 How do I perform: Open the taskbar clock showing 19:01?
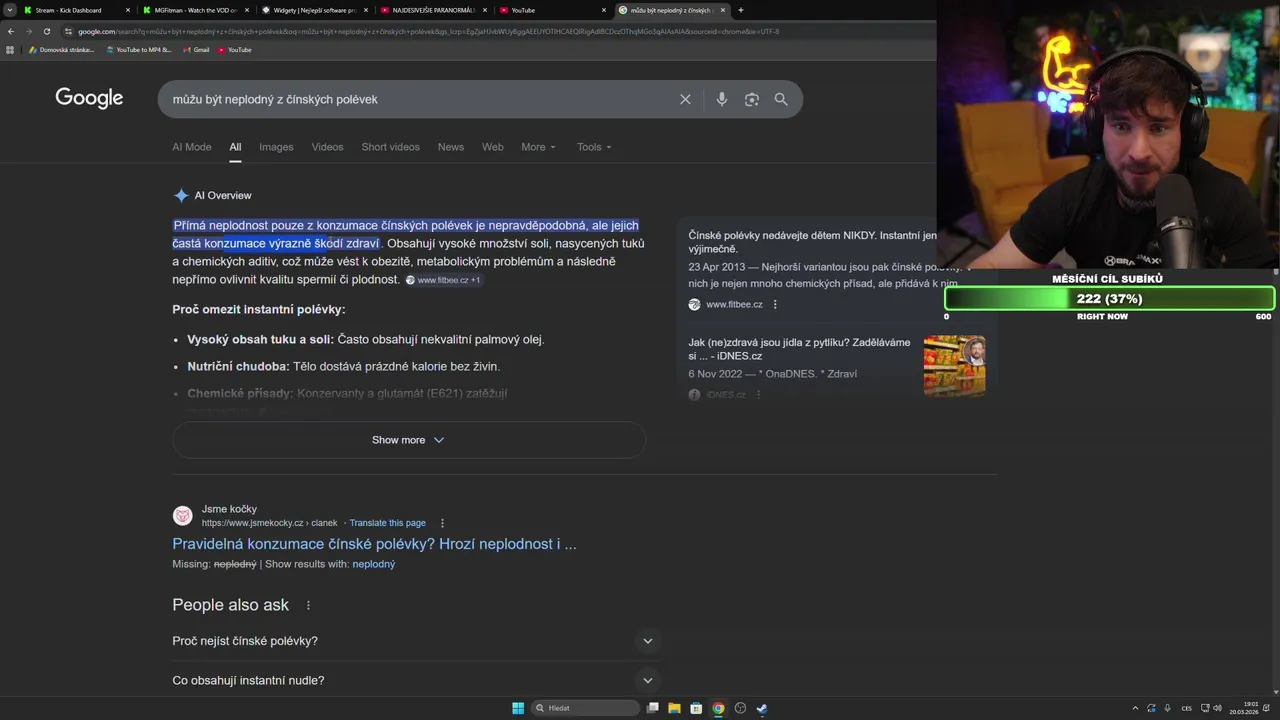coord(1245,708)
